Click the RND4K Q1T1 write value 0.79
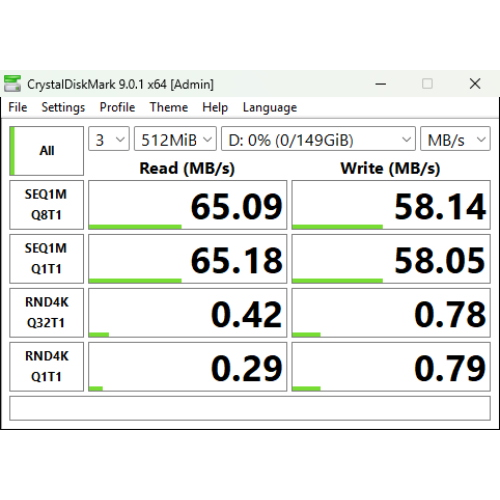Viewport: 500px width, 500px height. pyautogui.click(x=391, y=367)
